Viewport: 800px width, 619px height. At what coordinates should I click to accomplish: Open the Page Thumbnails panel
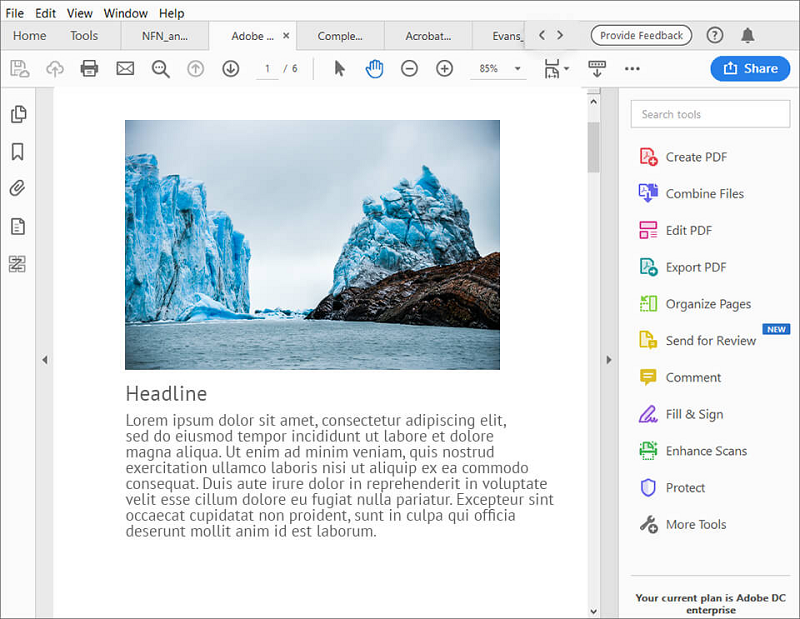18,115
